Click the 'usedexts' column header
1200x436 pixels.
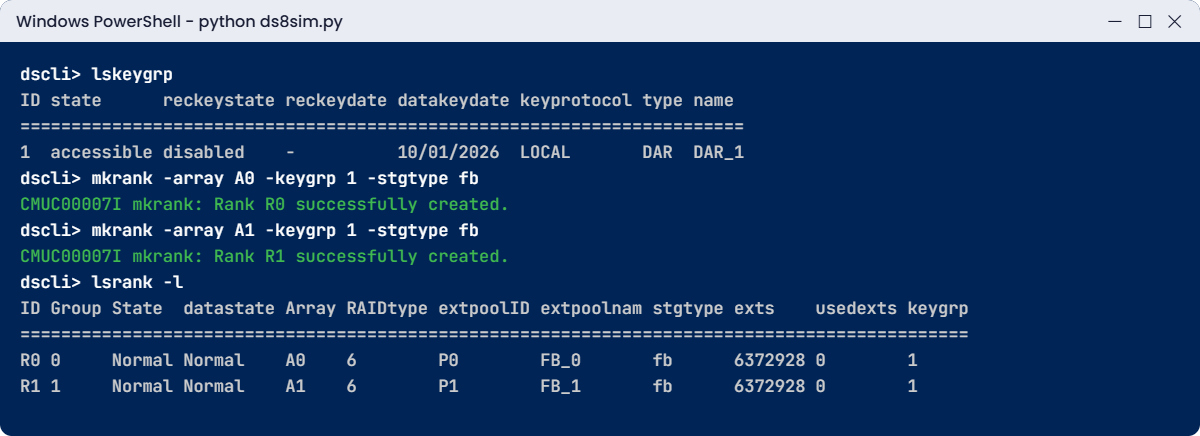[x=856, y=309]
